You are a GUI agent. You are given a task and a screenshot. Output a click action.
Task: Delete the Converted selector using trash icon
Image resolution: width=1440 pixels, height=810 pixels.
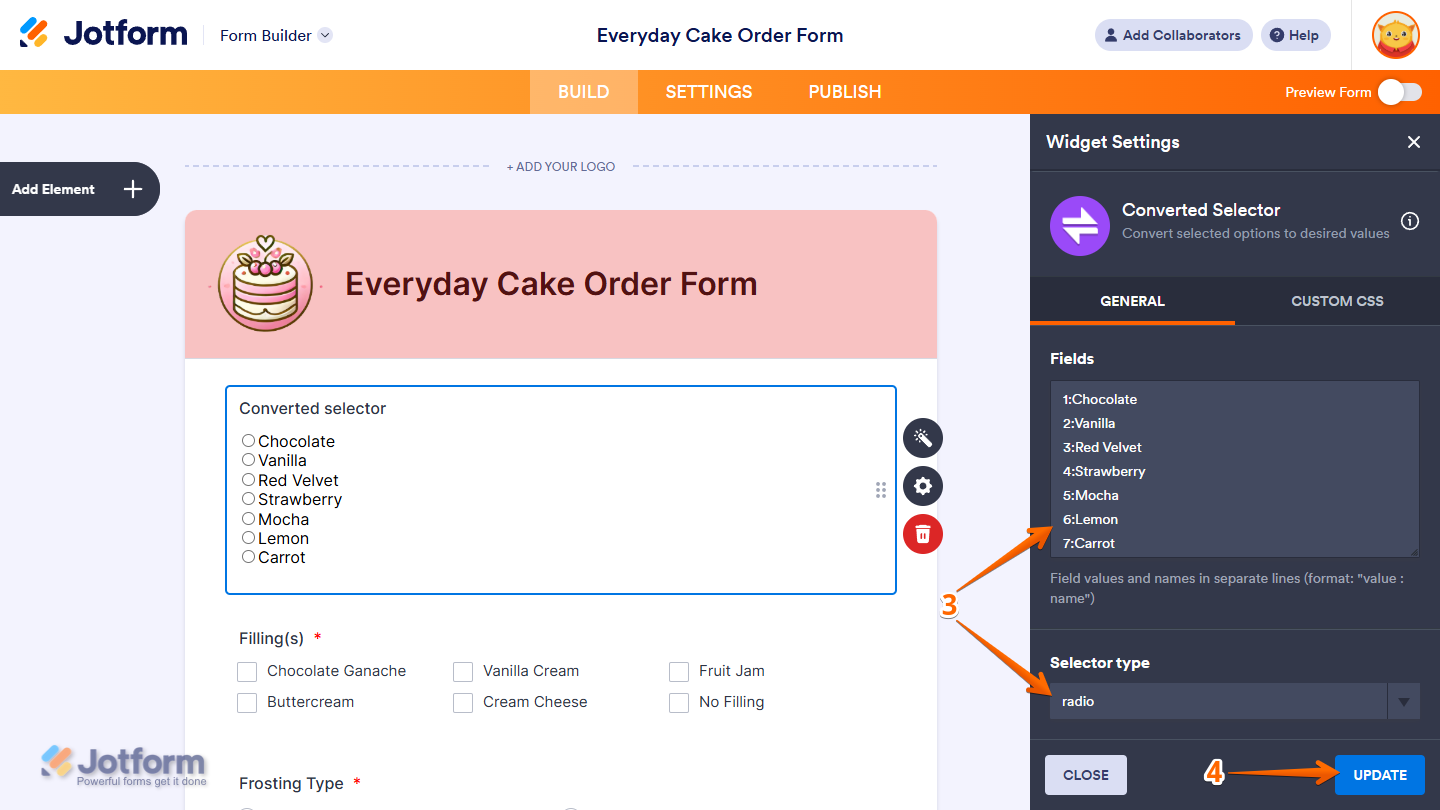pos(922,534)
